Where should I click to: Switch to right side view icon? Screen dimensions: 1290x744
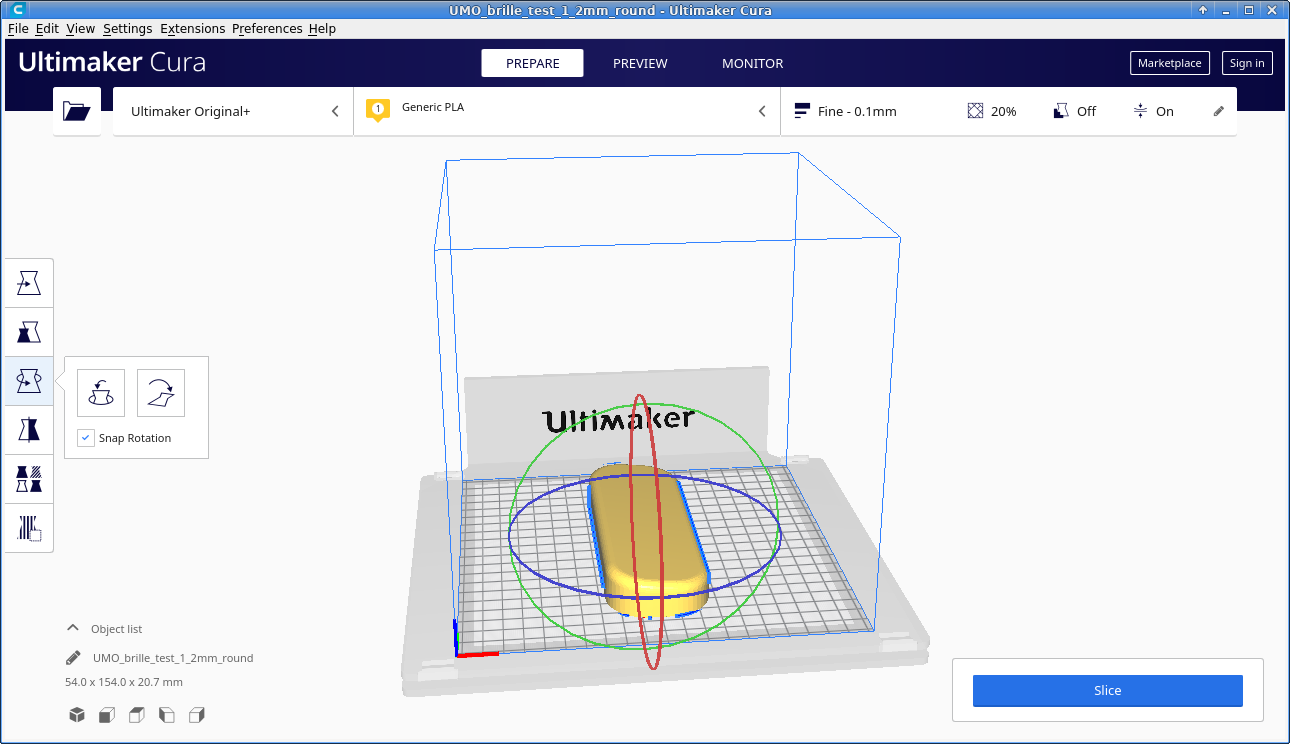tap(197, 715)
